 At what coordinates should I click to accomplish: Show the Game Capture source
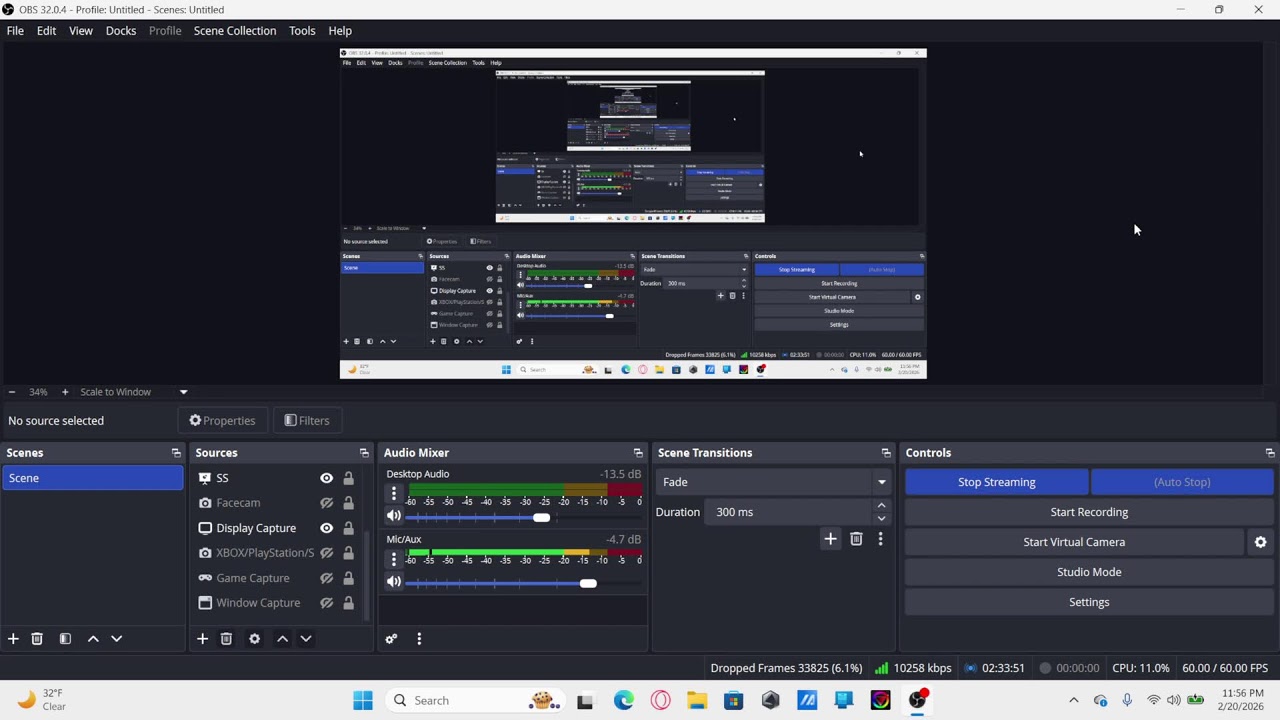pos(326,578)
